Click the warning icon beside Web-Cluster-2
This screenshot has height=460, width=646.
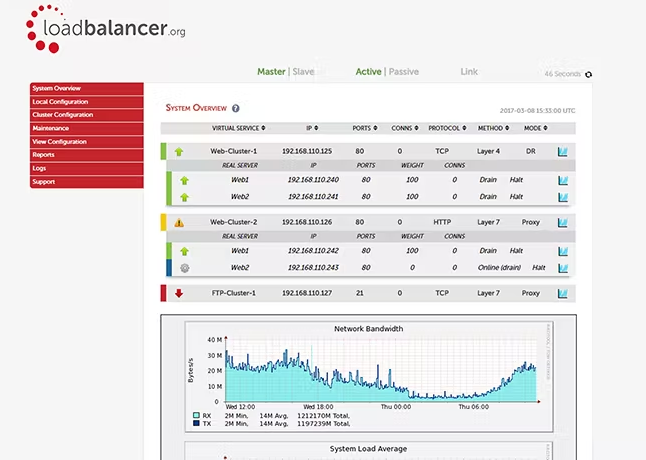click(x=180, y=222)
